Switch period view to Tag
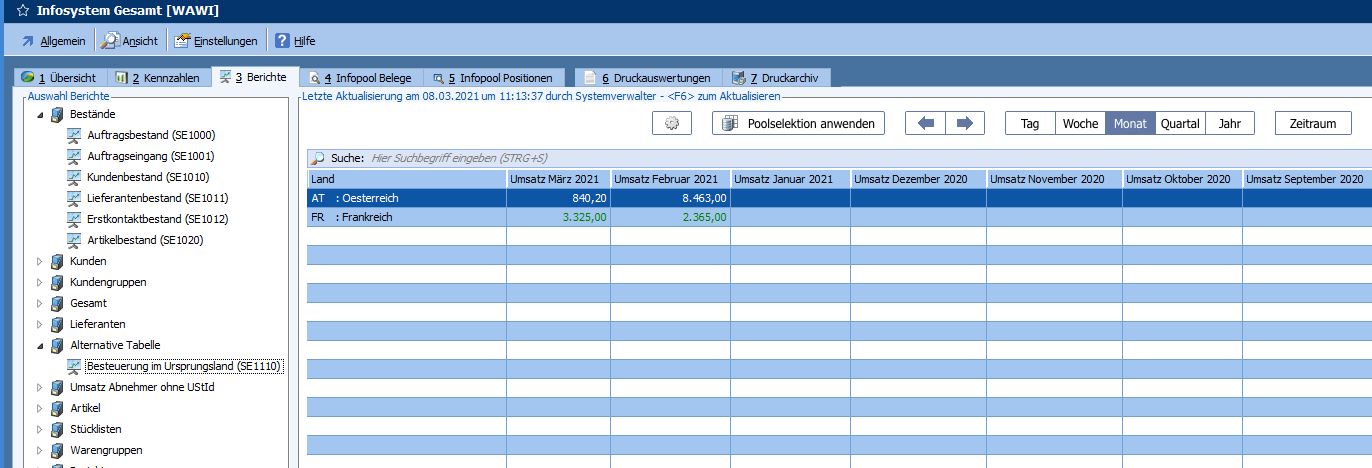 pyautogui.click(x=1030, y=123)
